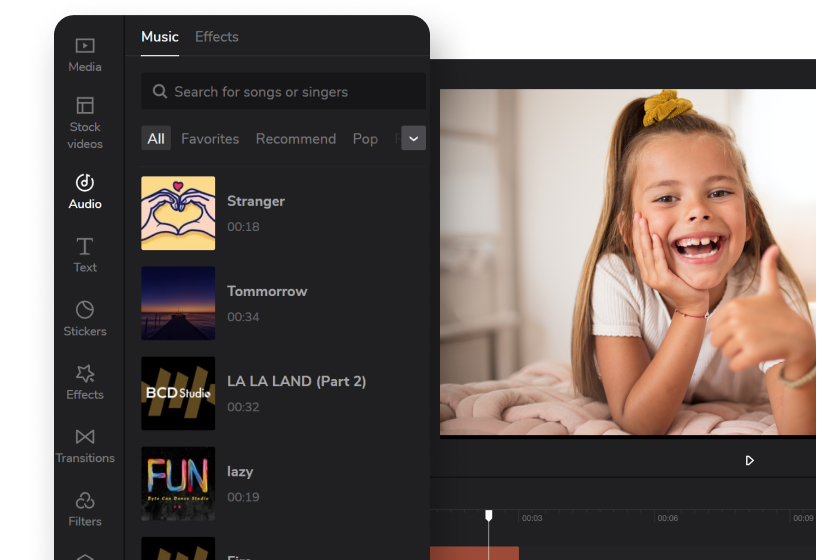The height and width of the screenshot is (560, 840).
Task: Select the Stranger song thumbnail
Action: (178, 213)
